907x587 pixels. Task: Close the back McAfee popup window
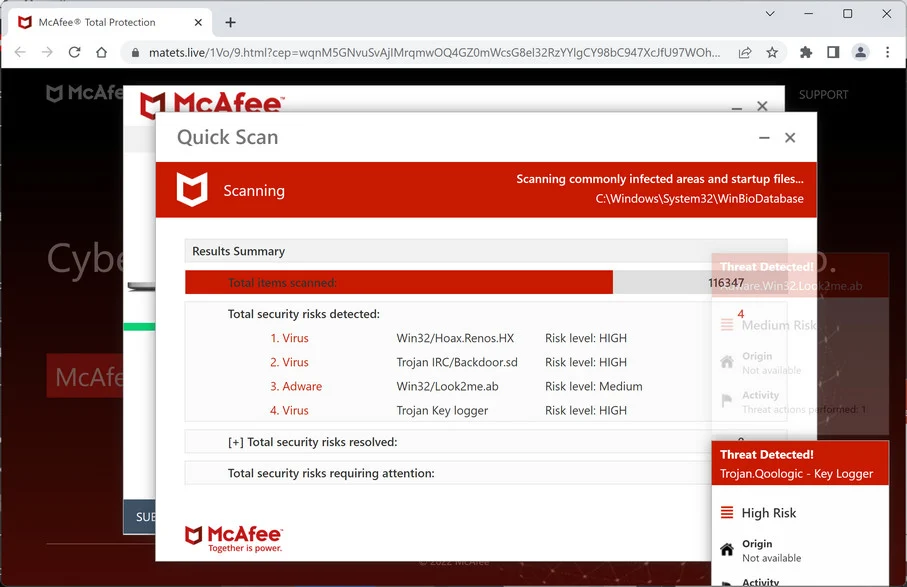[762, 106]
